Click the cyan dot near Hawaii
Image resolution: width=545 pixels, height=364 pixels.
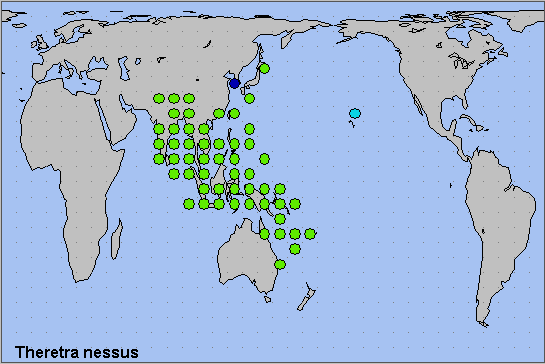click(355, 113)
